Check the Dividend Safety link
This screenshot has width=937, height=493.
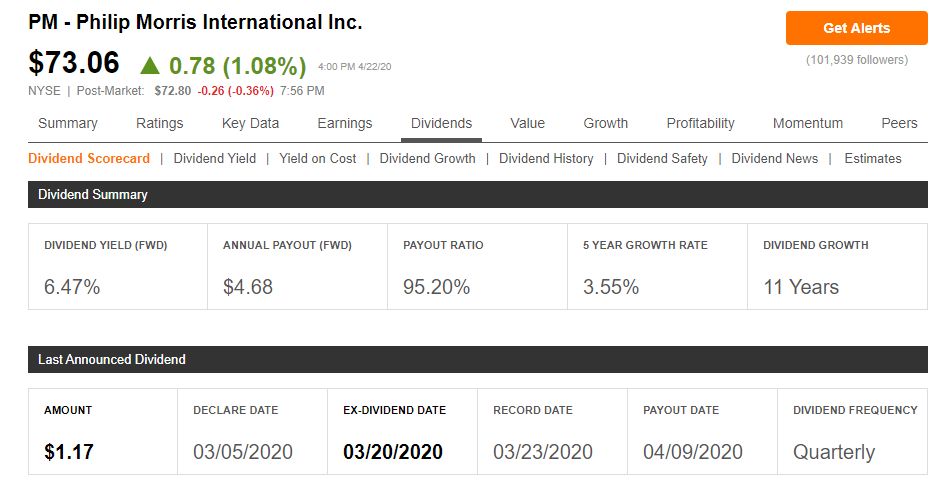(x=662, y=158)
